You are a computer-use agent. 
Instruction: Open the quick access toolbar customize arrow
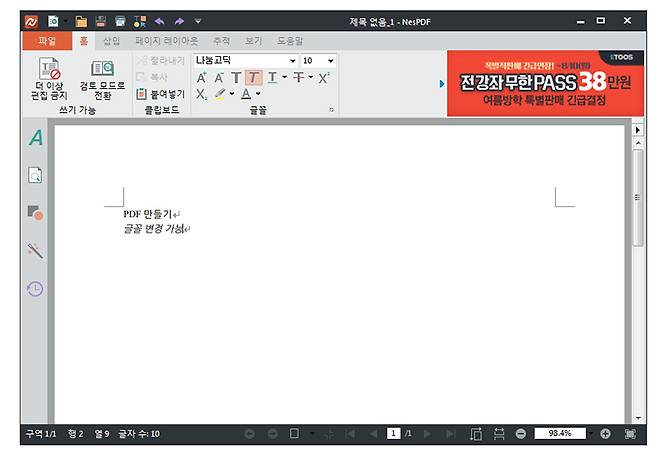[x=198, y=21]
